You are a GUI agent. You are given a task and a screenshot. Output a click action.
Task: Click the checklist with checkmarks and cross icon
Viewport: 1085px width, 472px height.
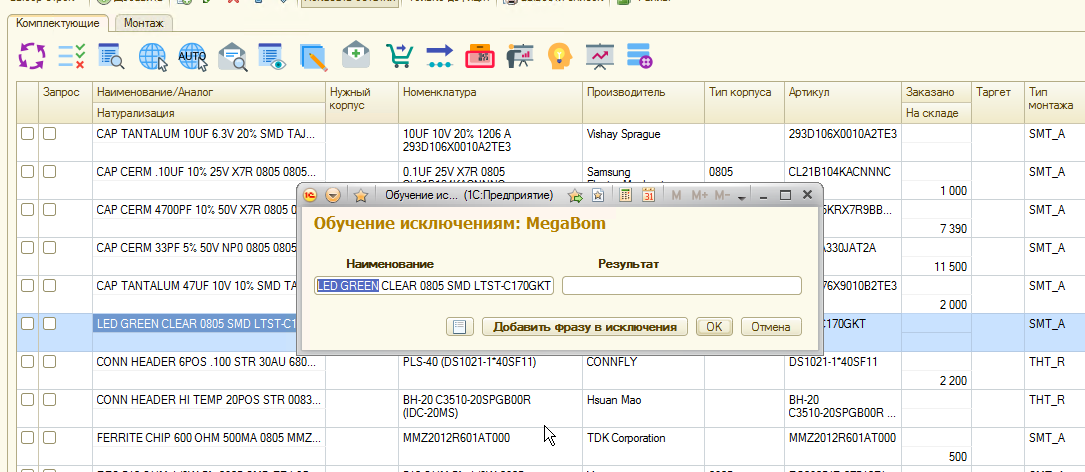click(72, 56)
